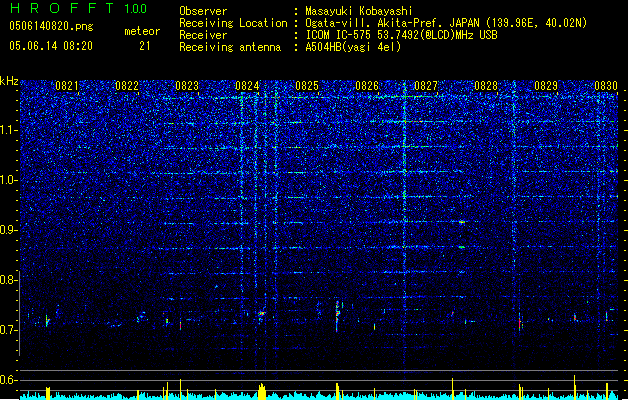629x400 pixels.
Task: Click the meteor echo below the 0825 marker
Action: tap(337, 316)
